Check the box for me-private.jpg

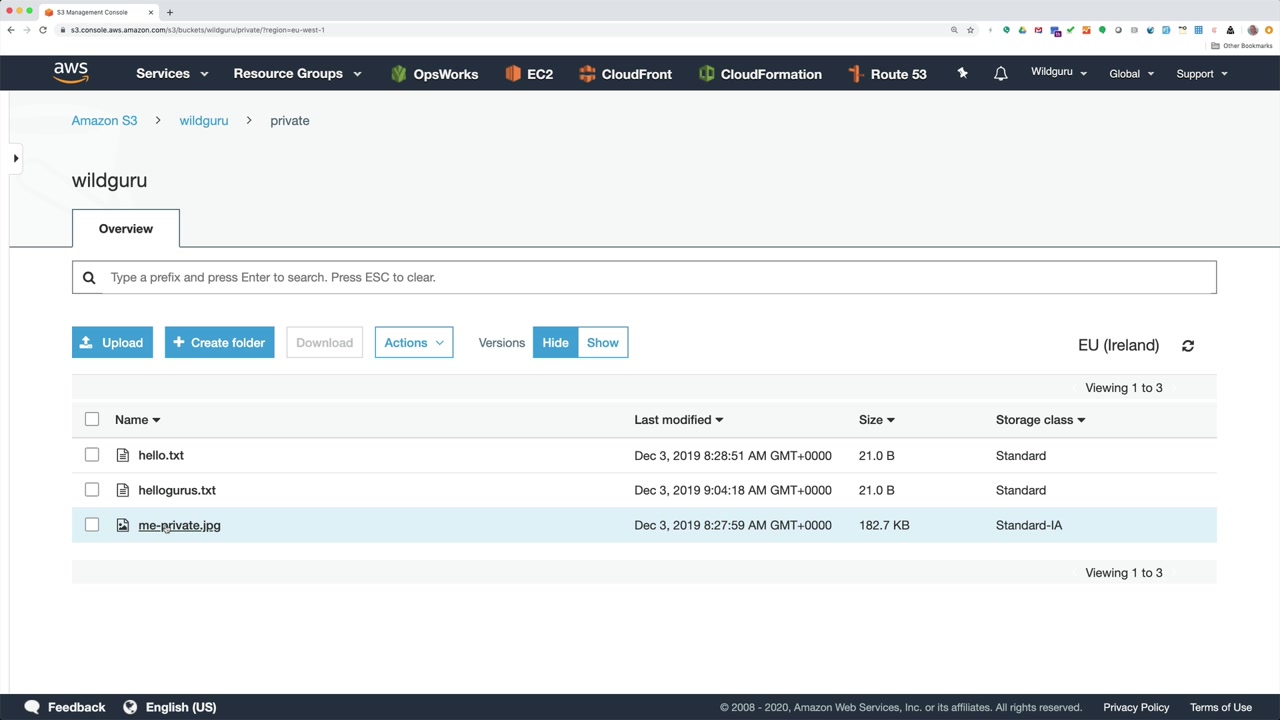point(92,525)
